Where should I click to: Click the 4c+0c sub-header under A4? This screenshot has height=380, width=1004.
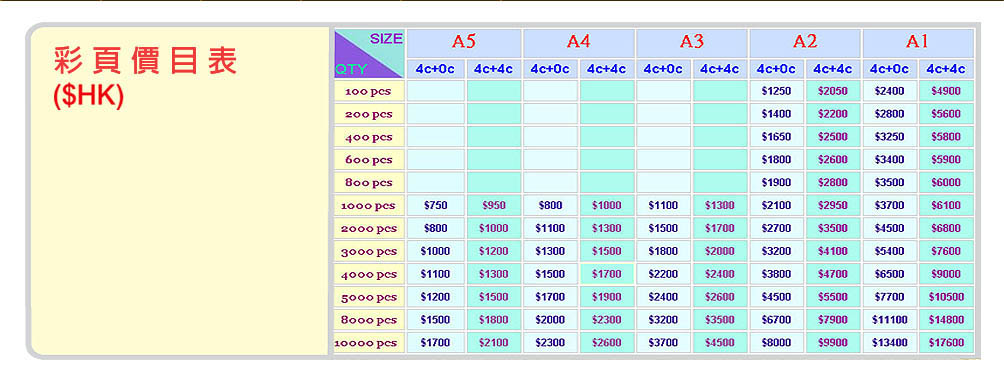pos(550,69)
